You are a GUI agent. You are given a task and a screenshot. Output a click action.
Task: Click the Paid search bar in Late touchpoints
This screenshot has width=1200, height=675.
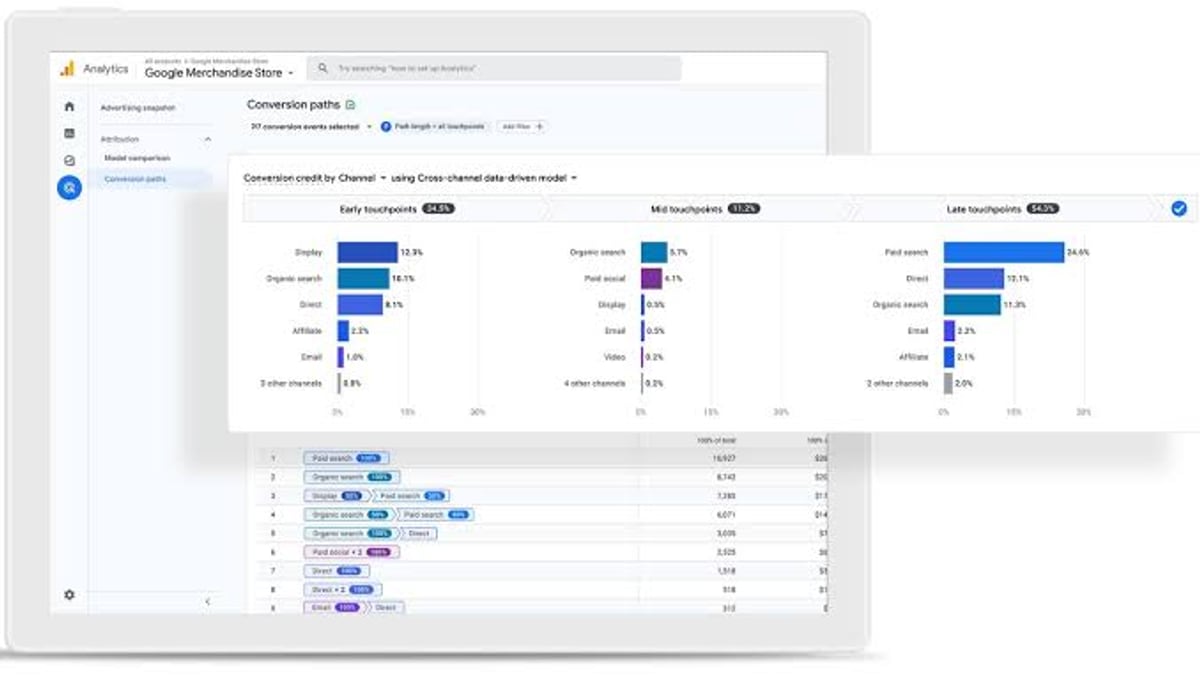(x=1004, y=253)
